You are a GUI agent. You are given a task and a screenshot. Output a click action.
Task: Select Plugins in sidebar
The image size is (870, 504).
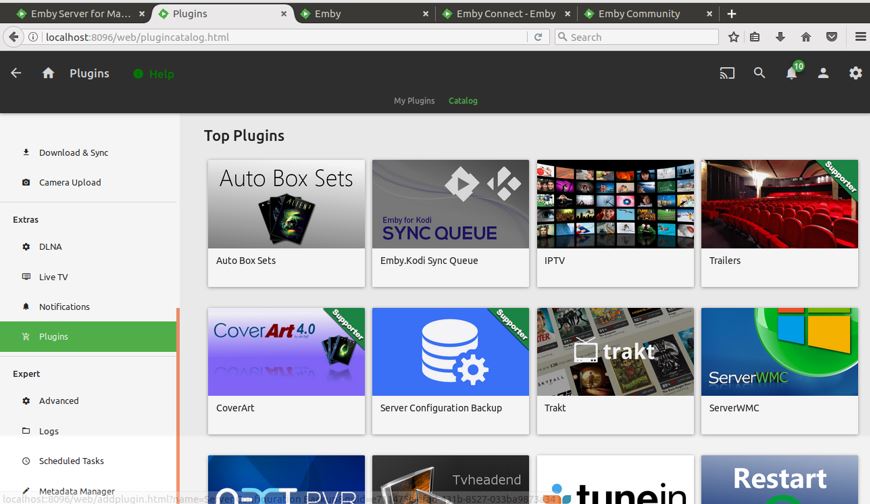88,336
